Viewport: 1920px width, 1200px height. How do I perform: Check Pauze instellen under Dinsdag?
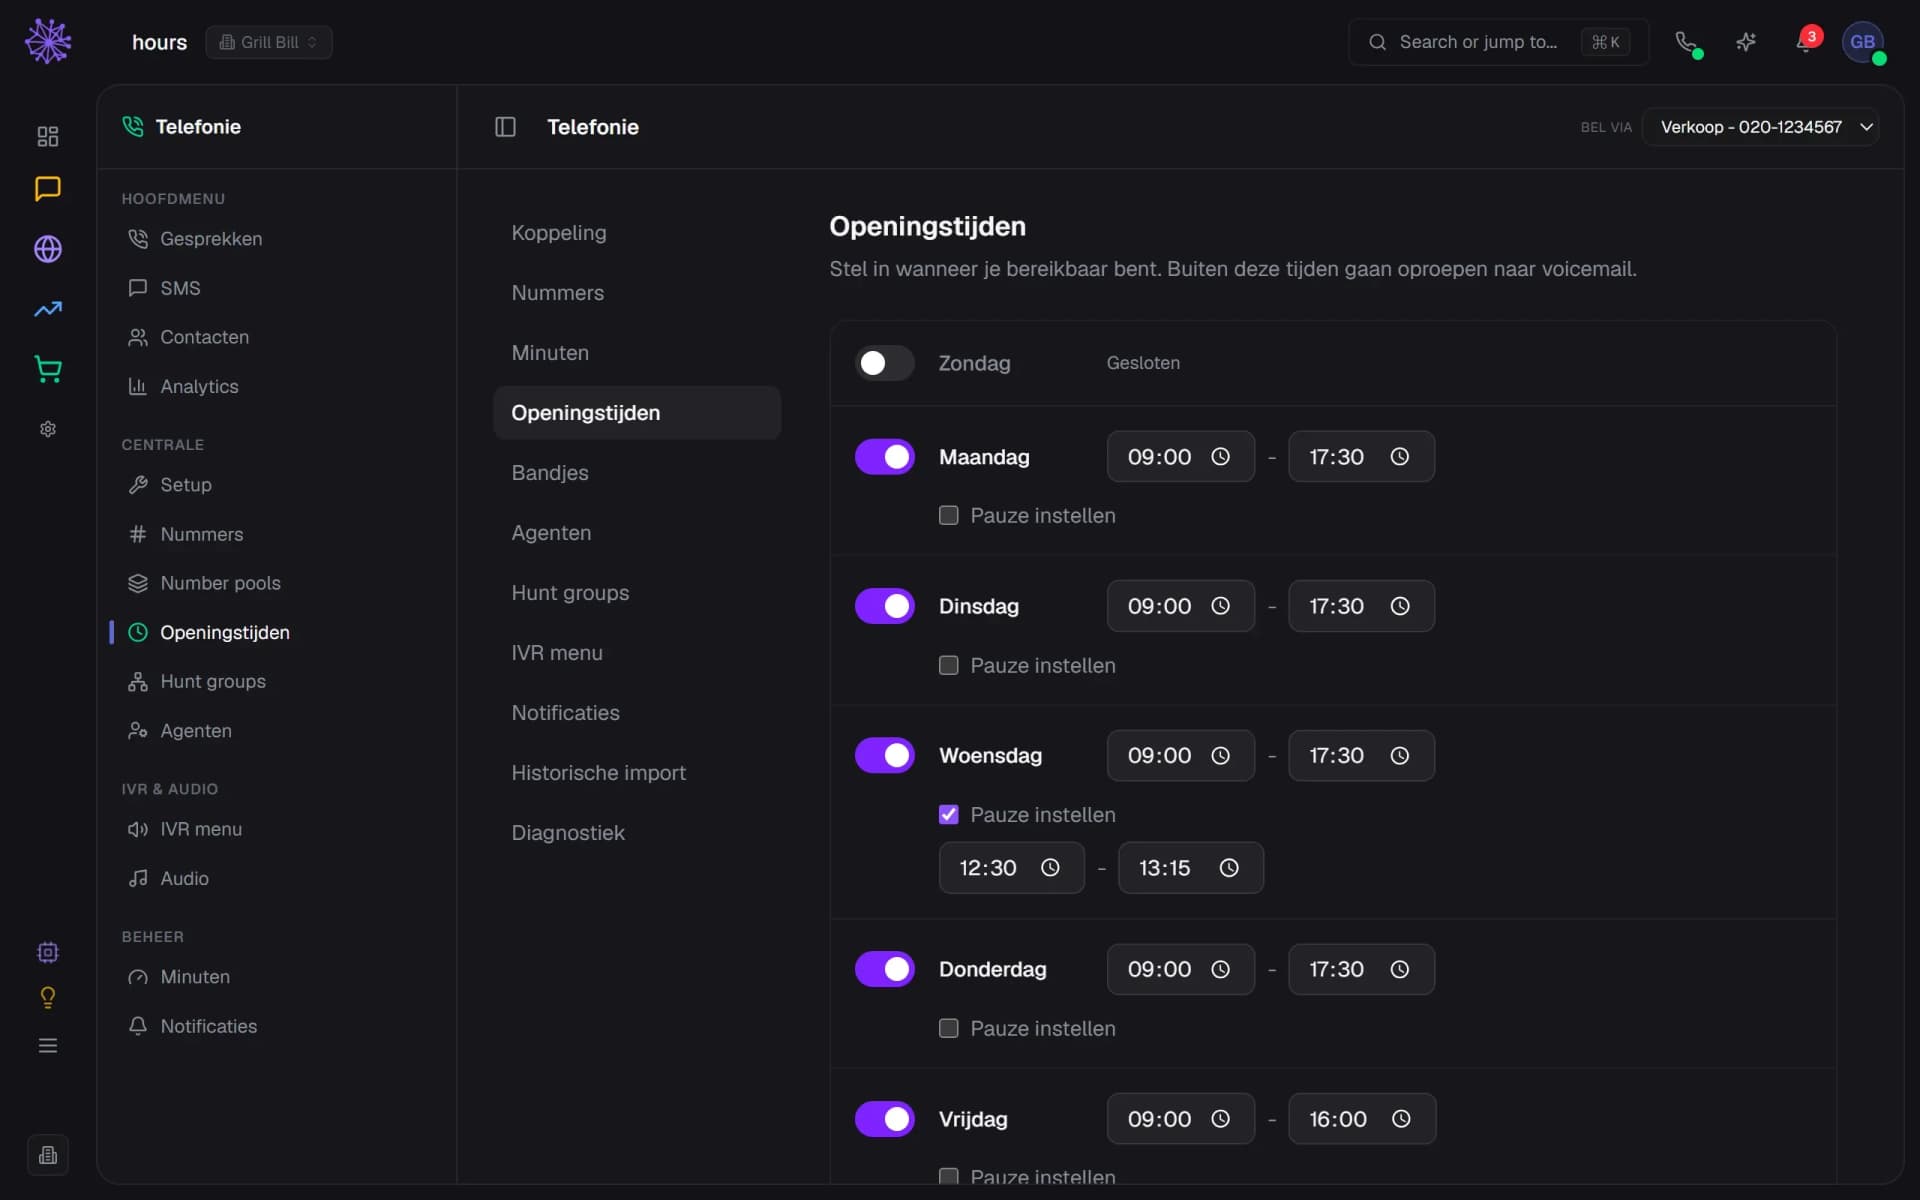949,665
